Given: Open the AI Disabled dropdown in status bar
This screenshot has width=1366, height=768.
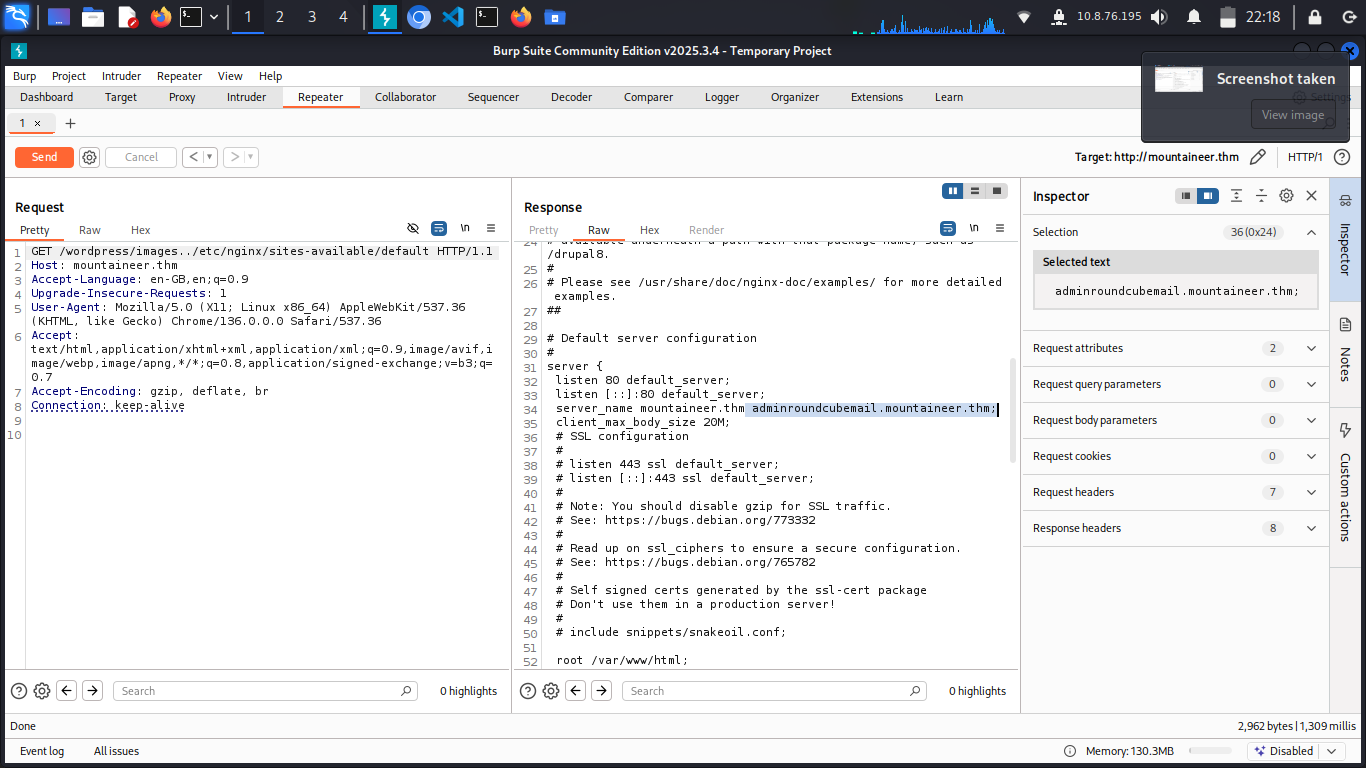Looking at the screenshot, I should 1331,751.
